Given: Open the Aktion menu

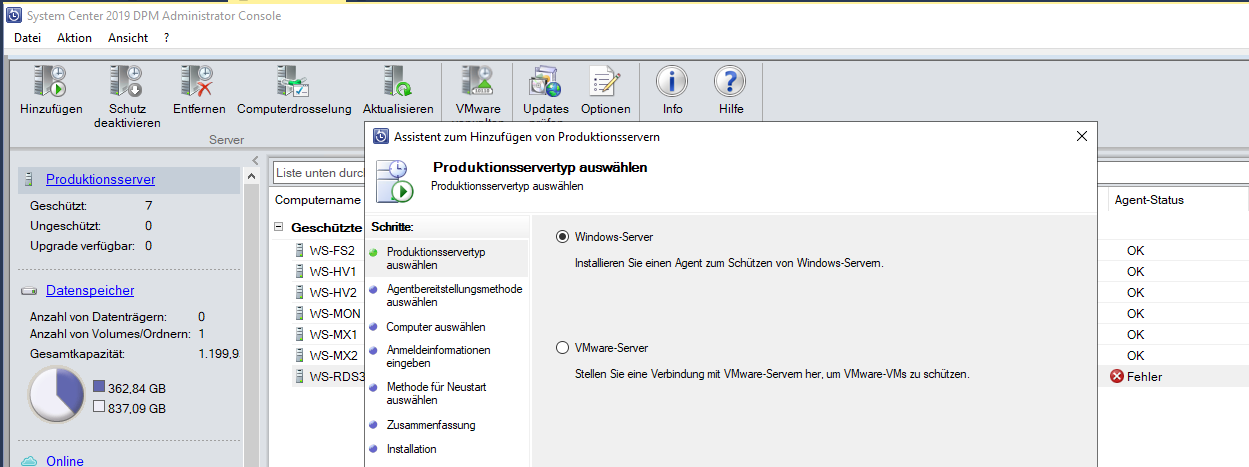Looking at the screenshot, I should pos(74,38).
